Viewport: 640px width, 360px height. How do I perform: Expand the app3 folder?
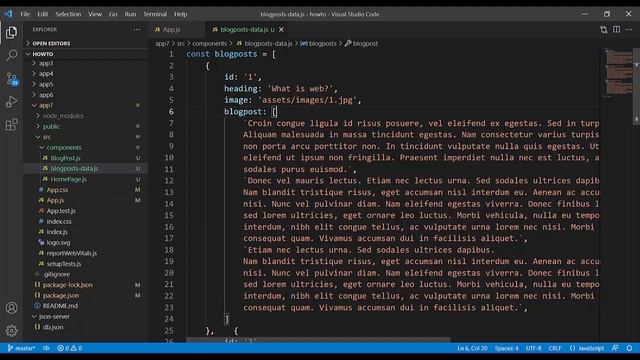pos(46,63)
